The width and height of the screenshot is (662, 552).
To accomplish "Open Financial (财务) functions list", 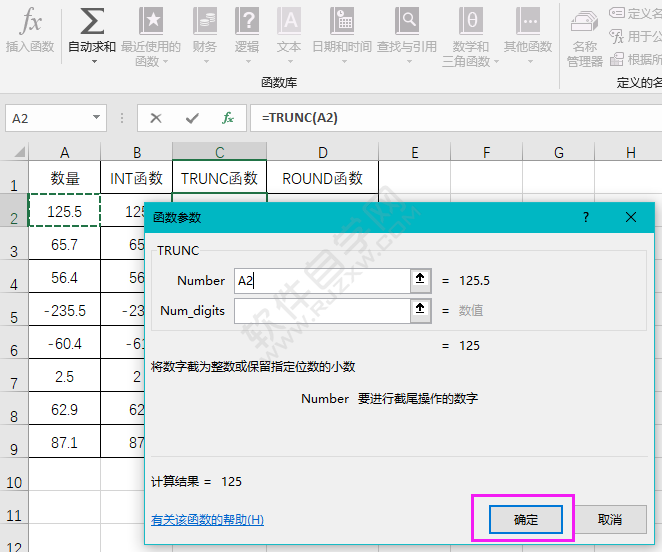I will [205, 30].
